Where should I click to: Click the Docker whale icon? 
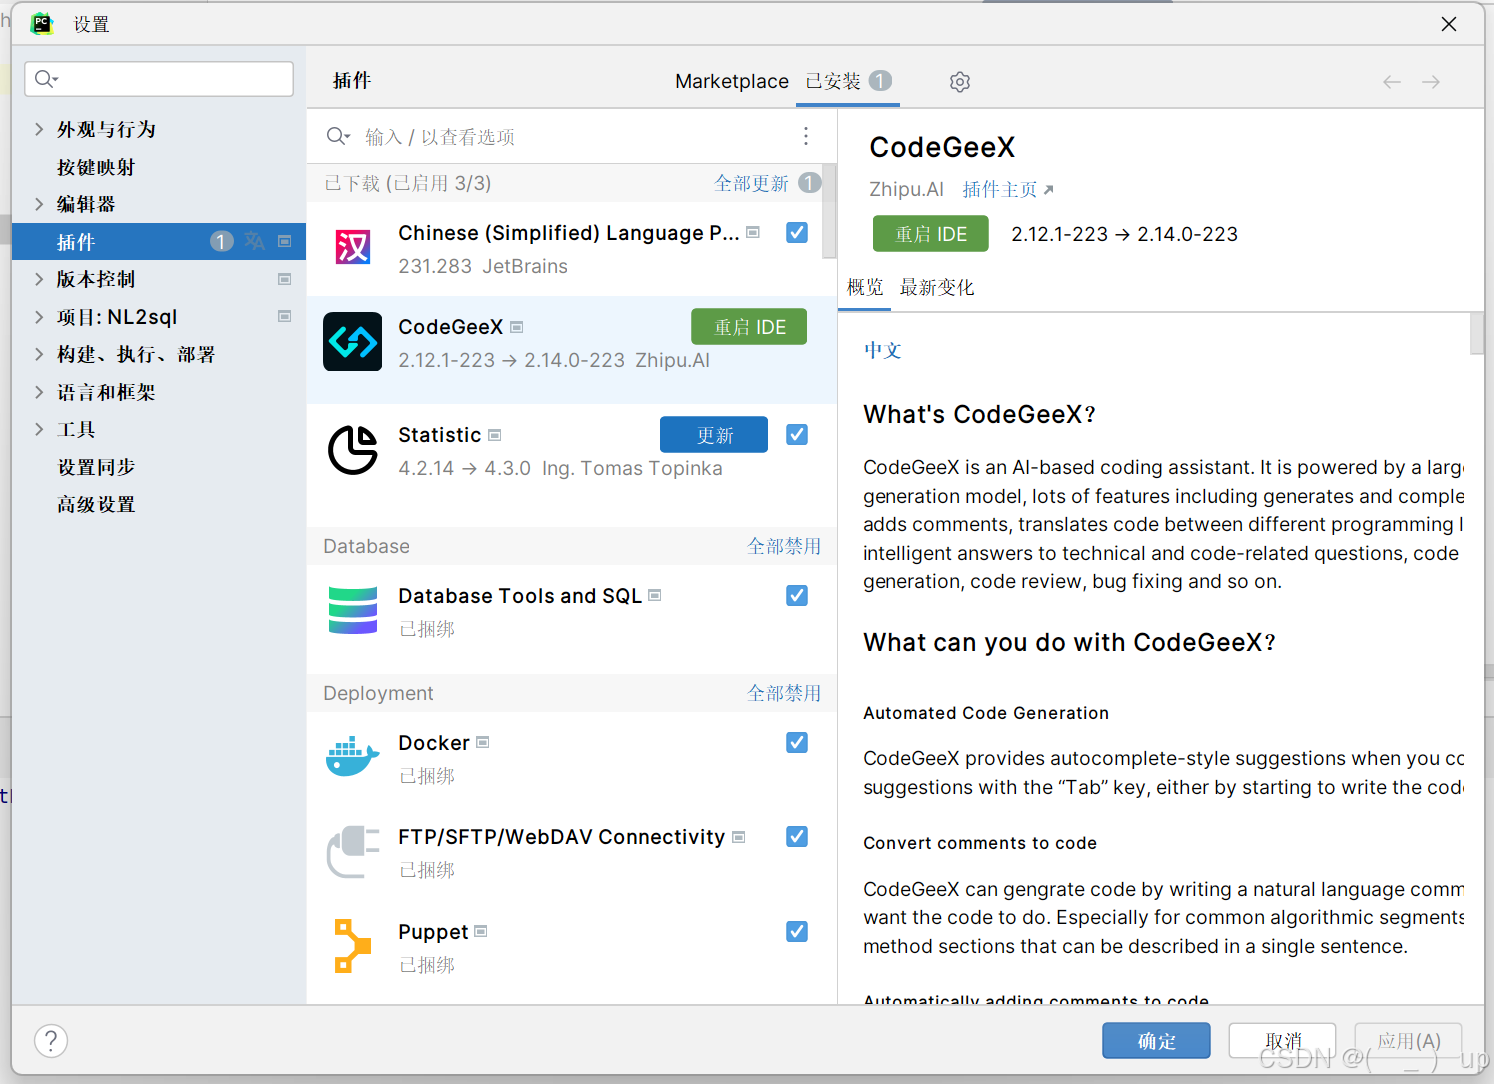pos(353,757)
